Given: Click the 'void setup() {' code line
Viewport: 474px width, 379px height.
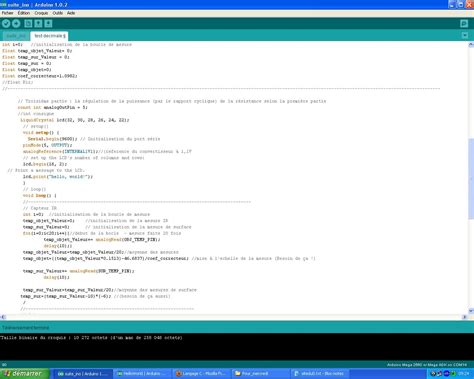Looking at the screenshot, I should pos(41,133).
